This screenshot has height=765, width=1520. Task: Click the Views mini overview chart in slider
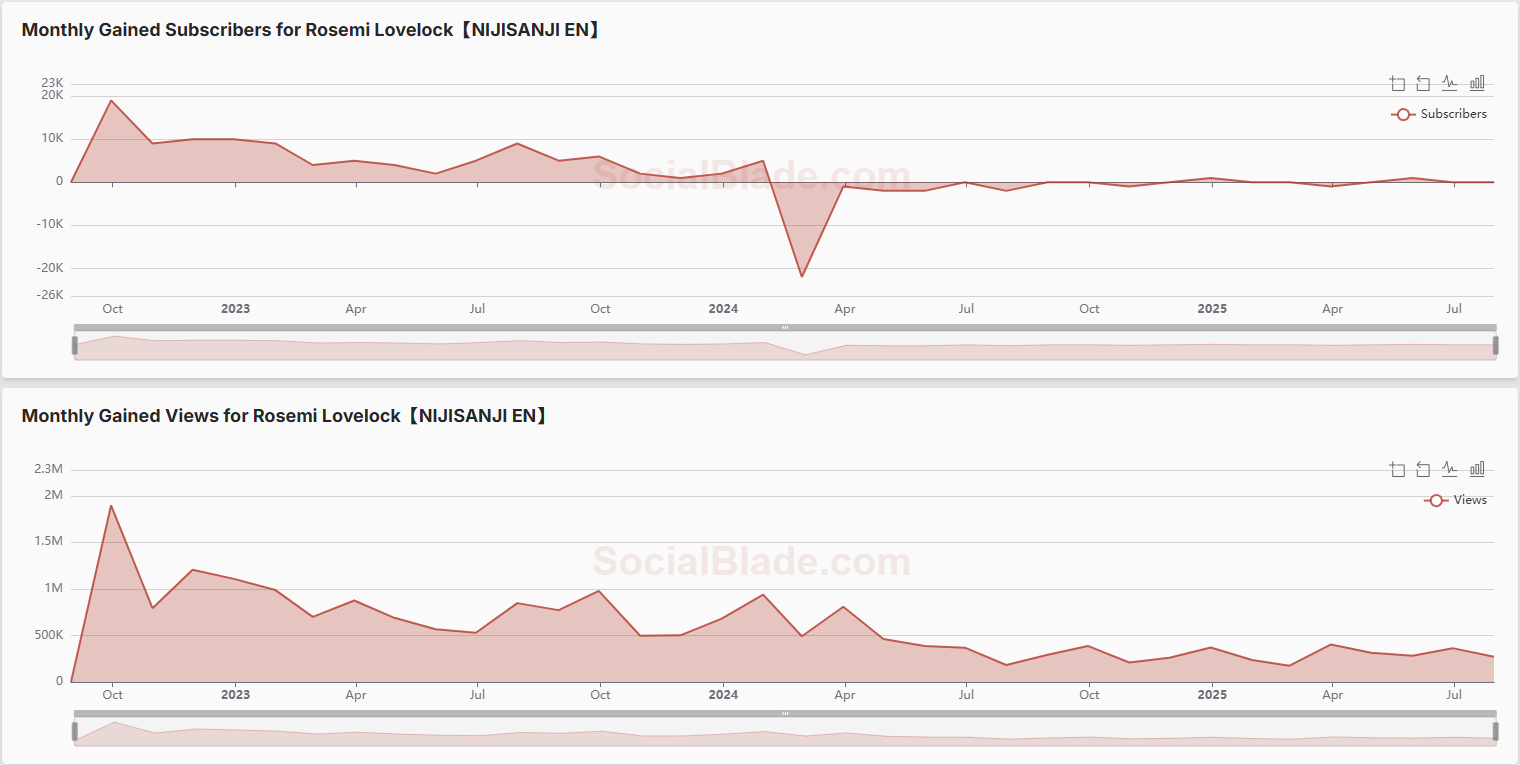pyautogui.click(x=785, y=733)
